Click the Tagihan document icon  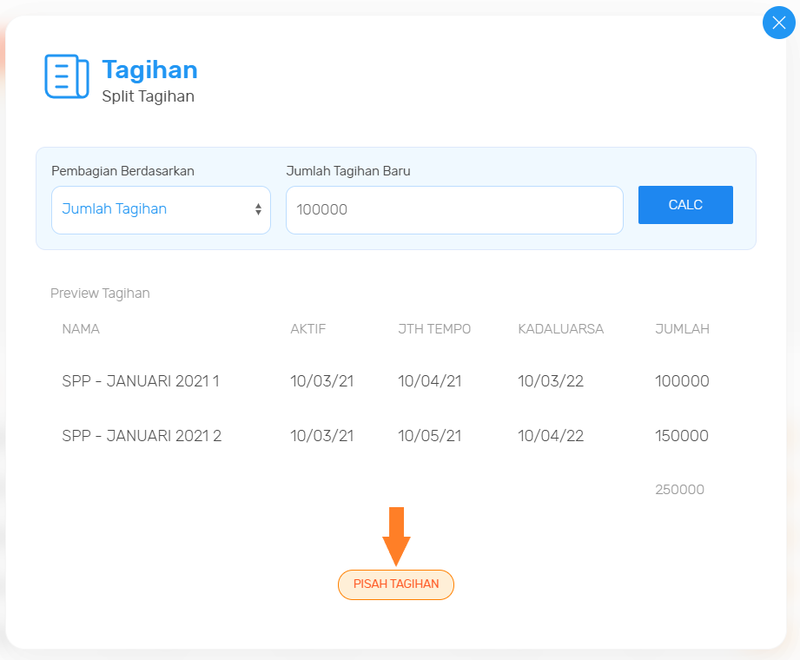tap(67, 76)
